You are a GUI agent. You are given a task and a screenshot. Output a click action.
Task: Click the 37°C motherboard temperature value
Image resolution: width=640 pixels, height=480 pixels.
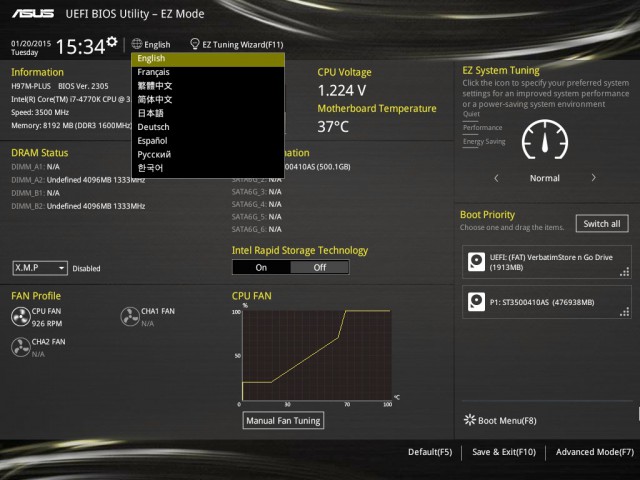point(333,127)
